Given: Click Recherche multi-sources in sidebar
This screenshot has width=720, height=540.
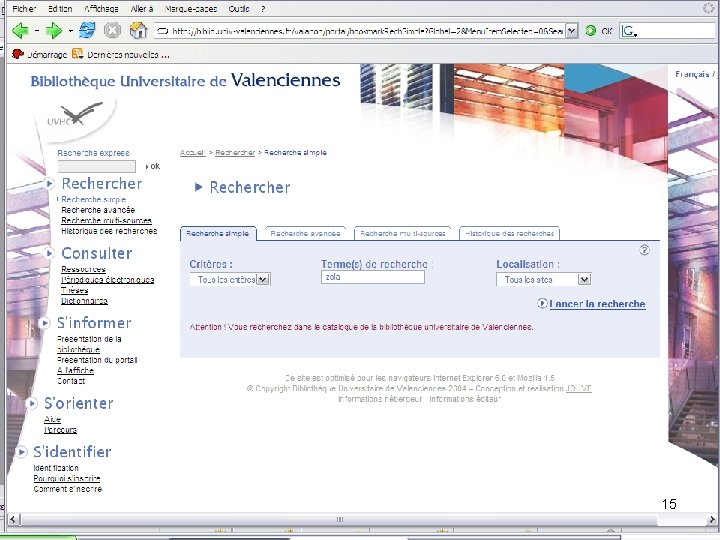Looking at the screenshot, I should 107,220.
